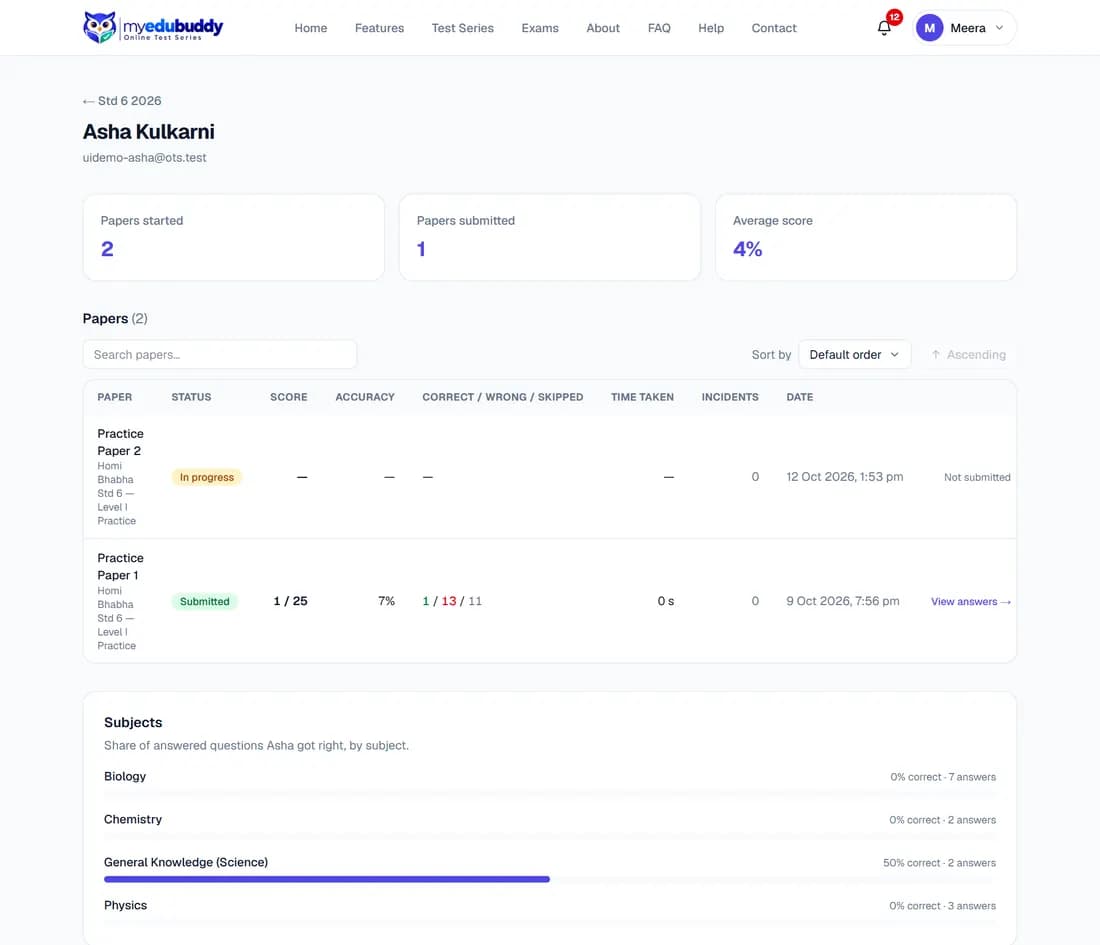Viewport: 1100px width, 945px height.
Task: Expand the Meera account menu chevron
Action: point(1000,28)
